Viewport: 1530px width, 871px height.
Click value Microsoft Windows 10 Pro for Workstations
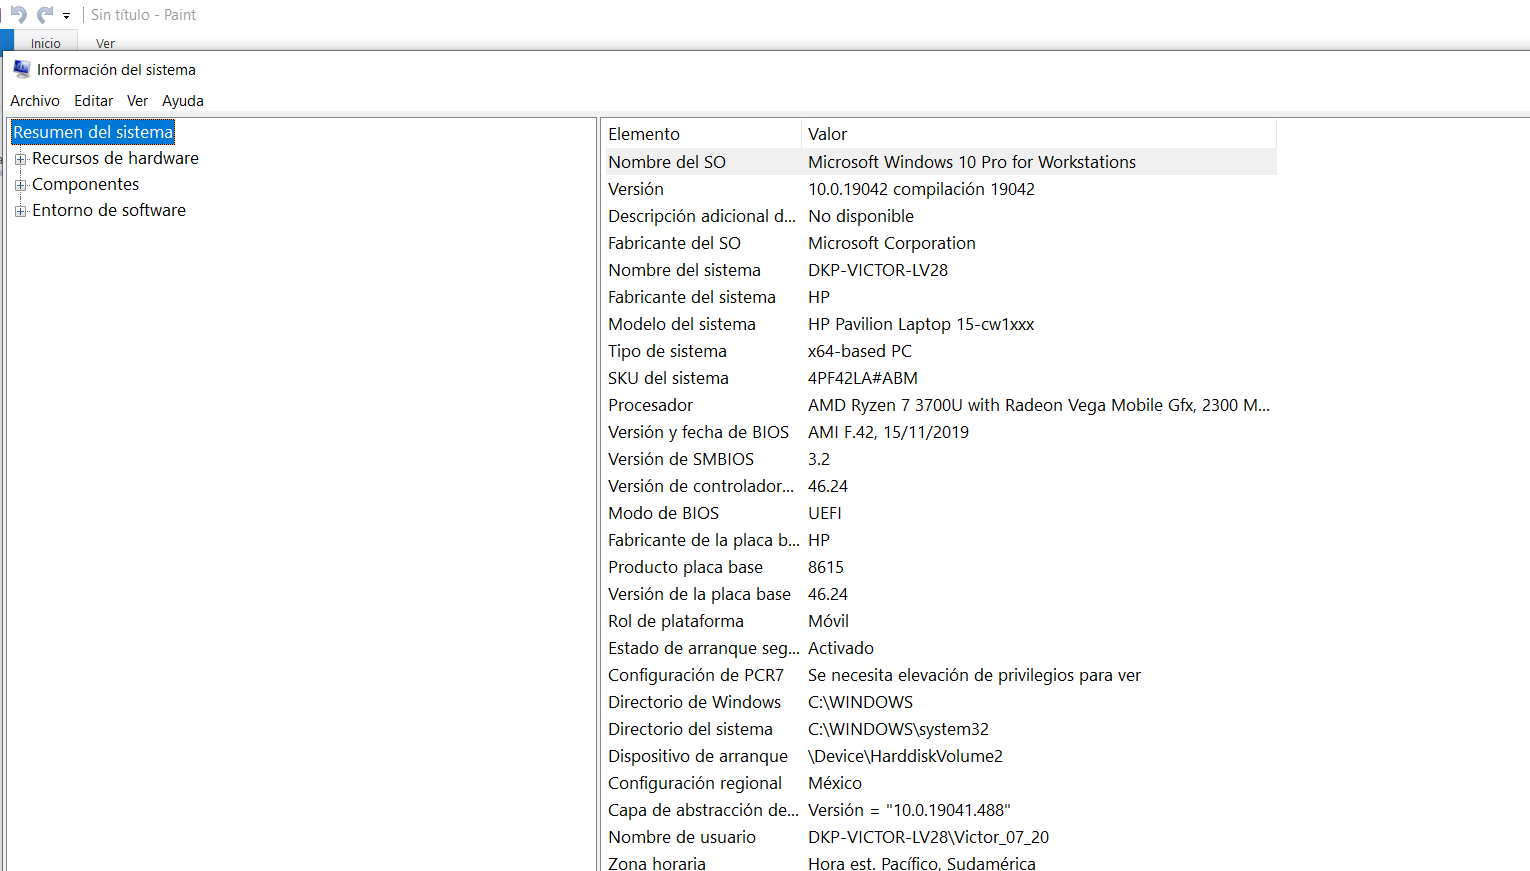[972, 162]
